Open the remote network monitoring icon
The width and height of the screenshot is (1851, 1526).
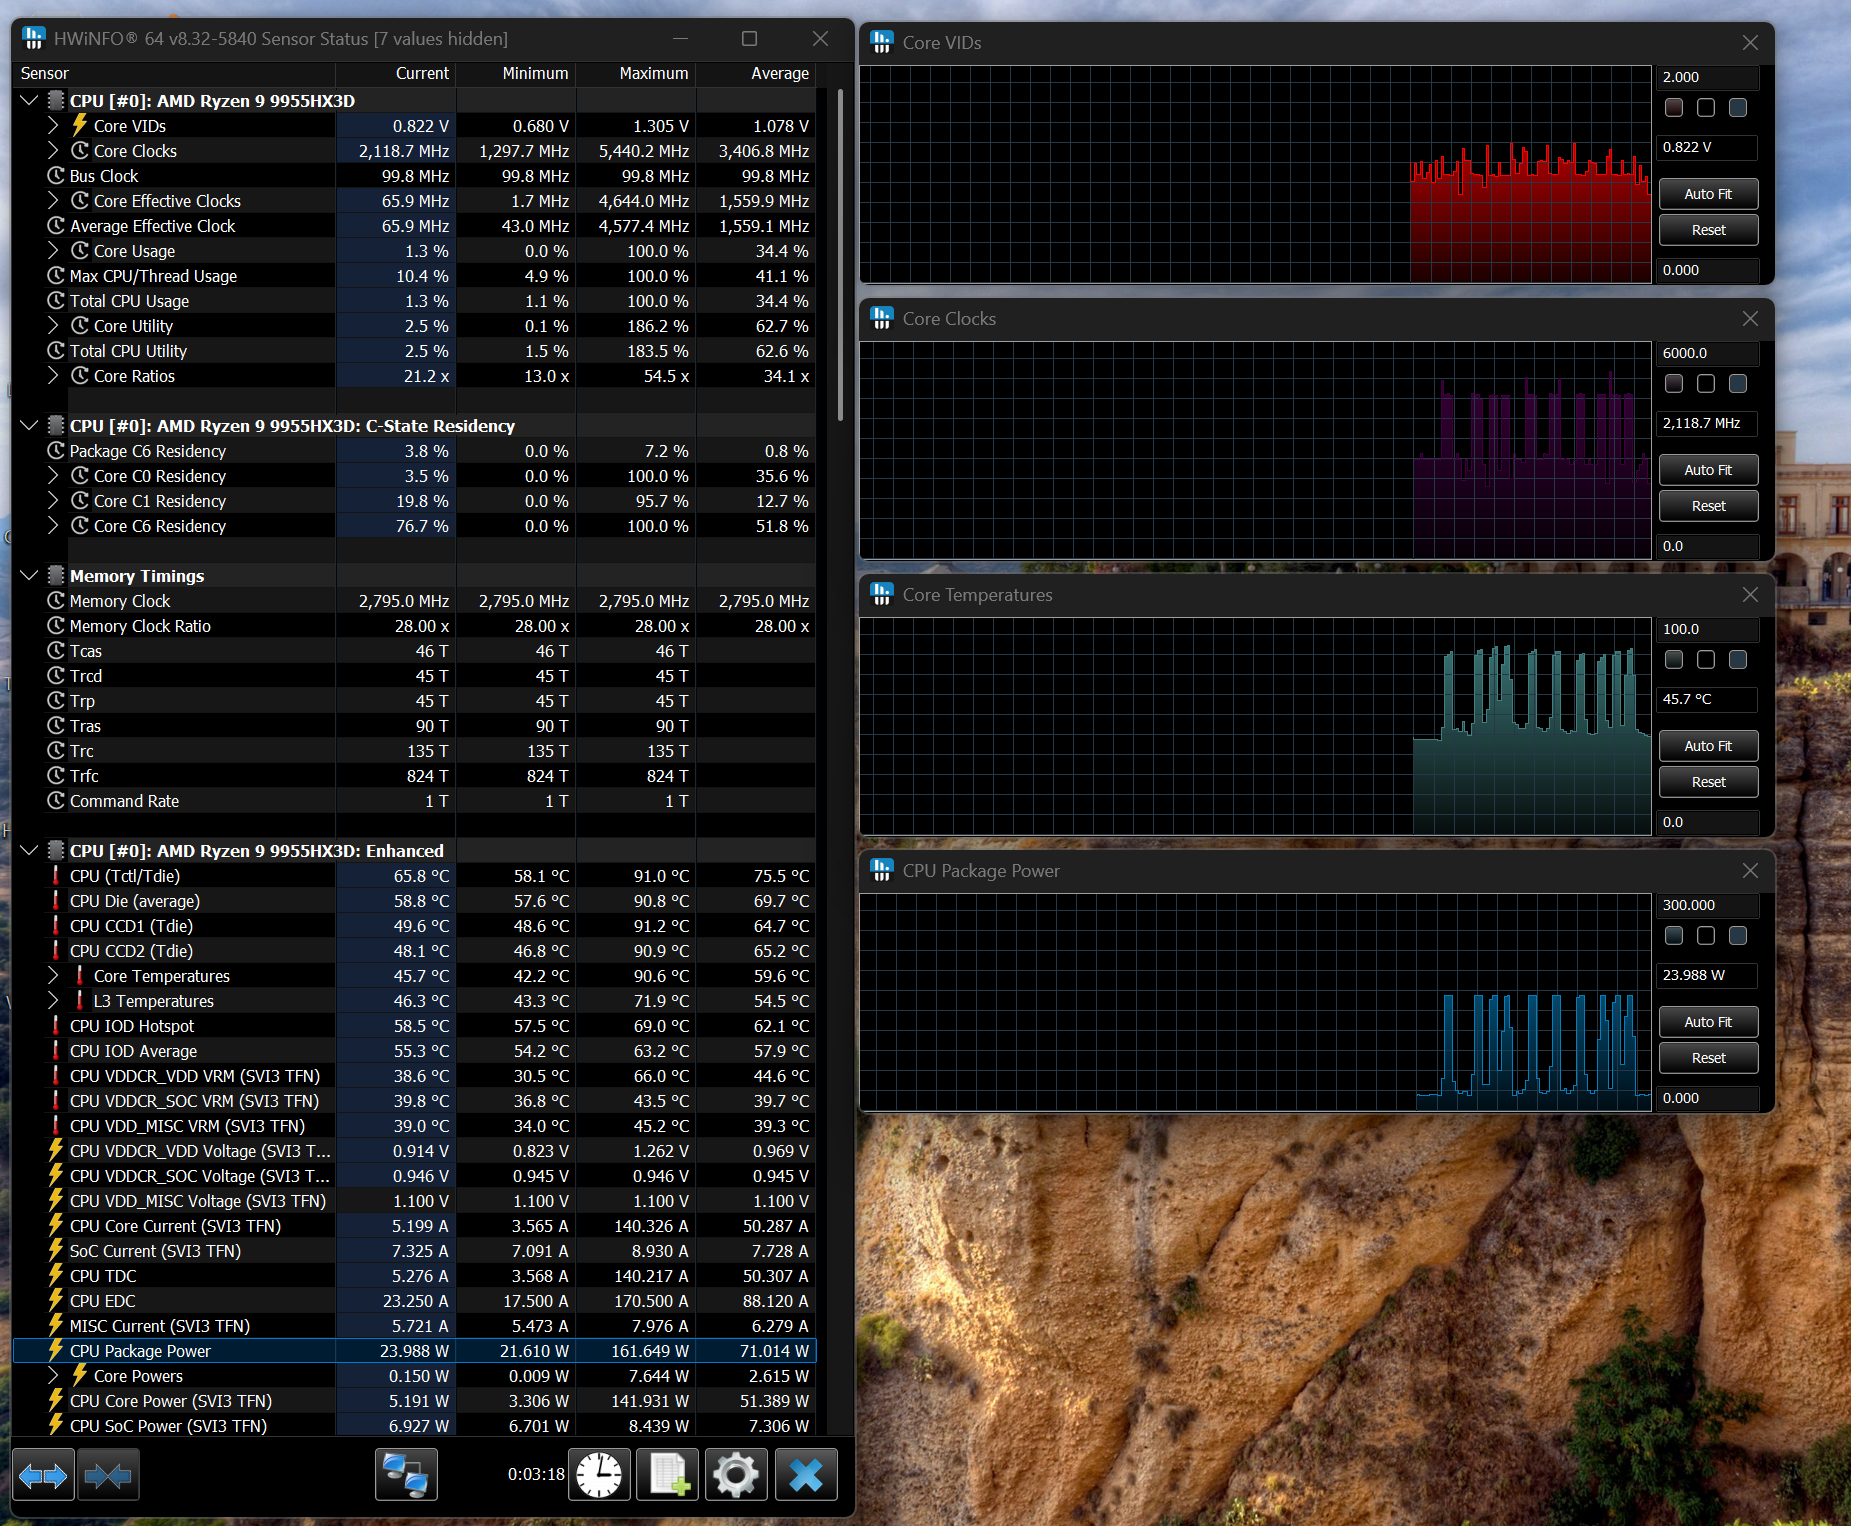coord(406,1475)
